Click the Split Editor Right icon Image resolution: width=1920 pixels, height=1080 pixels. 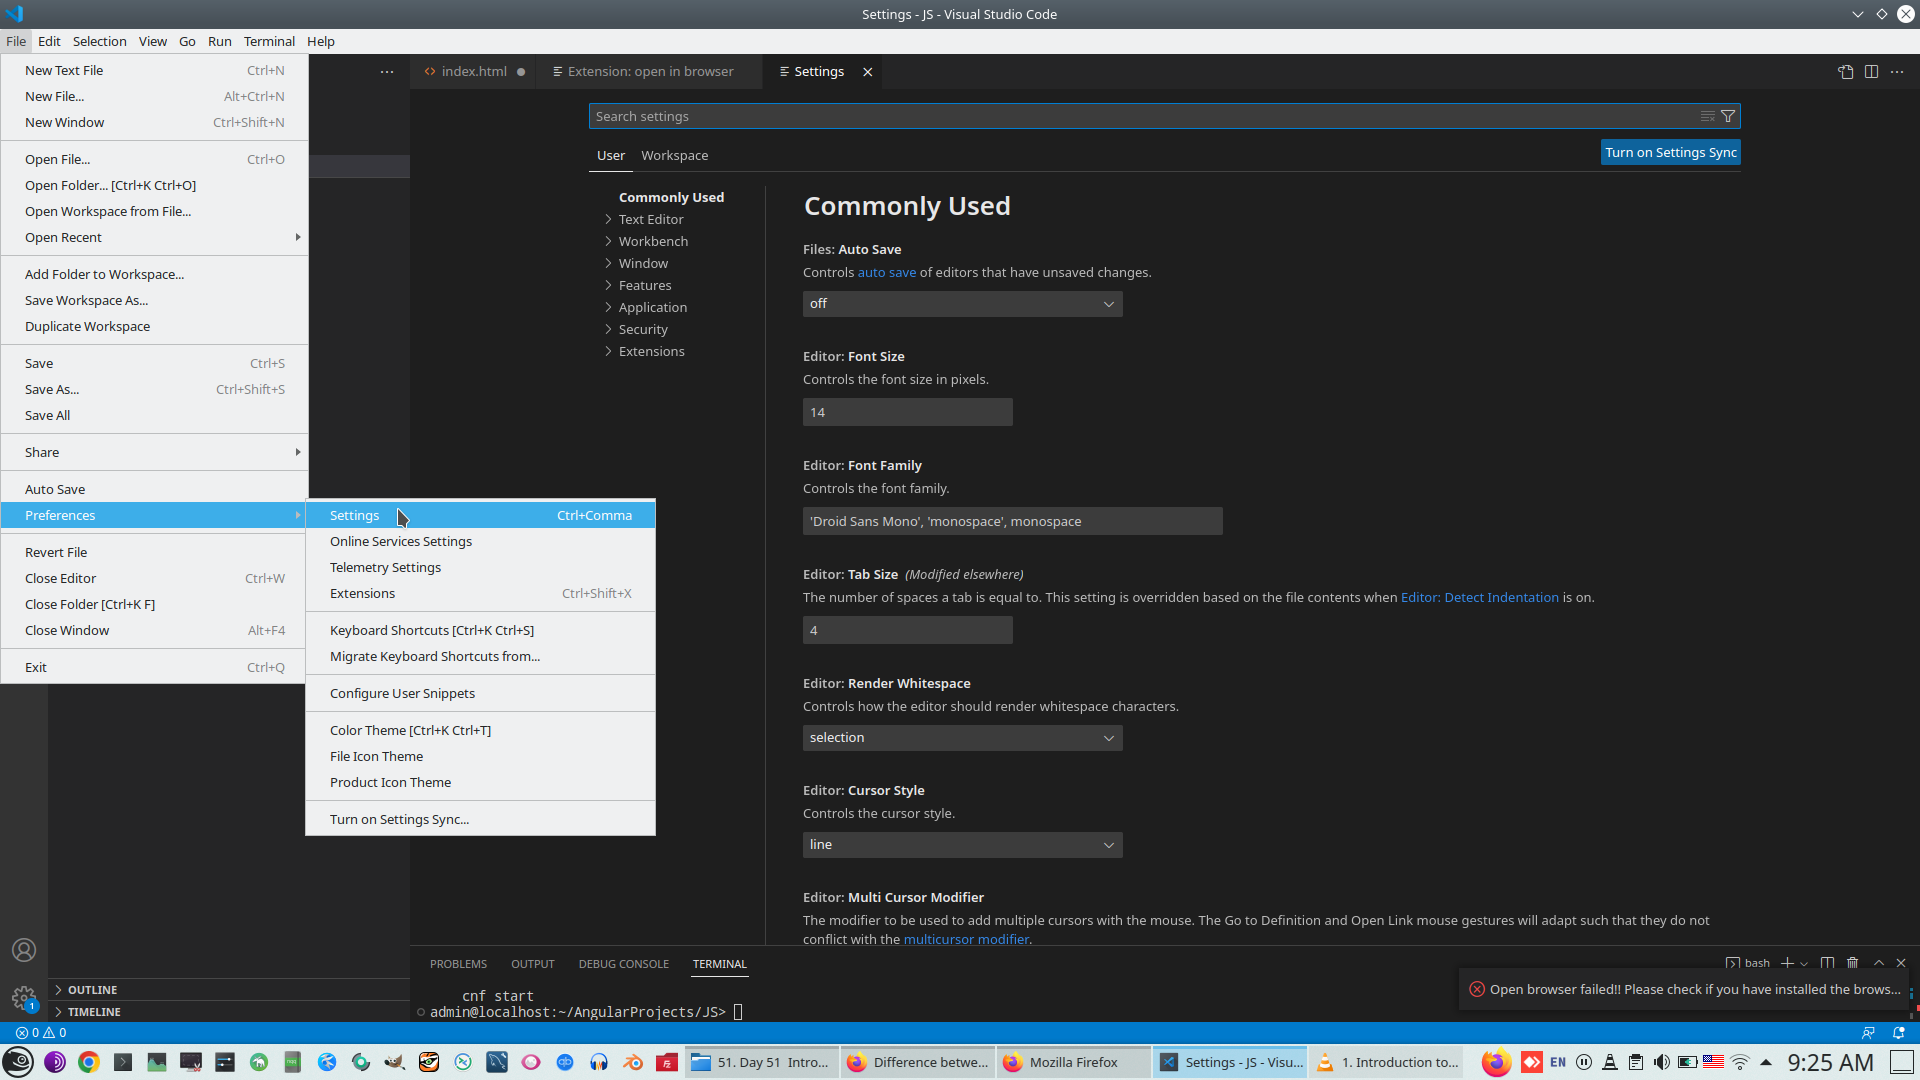[x=1871, y=72]
